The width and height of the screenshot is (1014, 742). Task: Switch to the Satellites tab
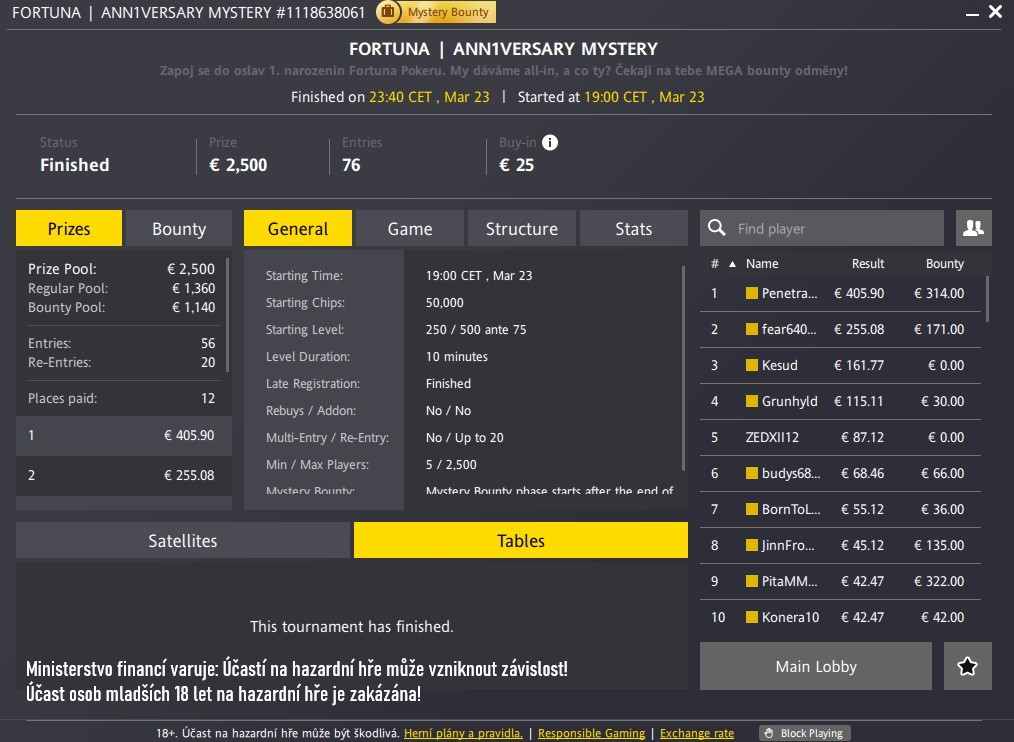(183, 541)
